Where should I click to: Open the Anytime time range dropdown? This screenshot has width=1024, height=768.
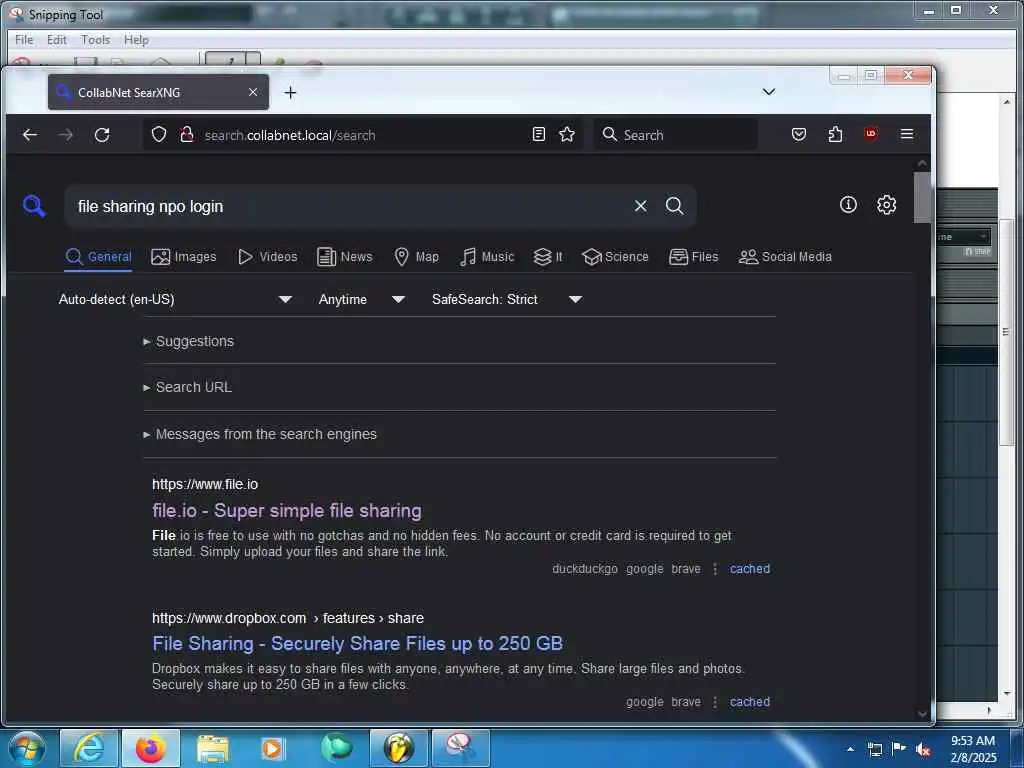click(362, 299)
